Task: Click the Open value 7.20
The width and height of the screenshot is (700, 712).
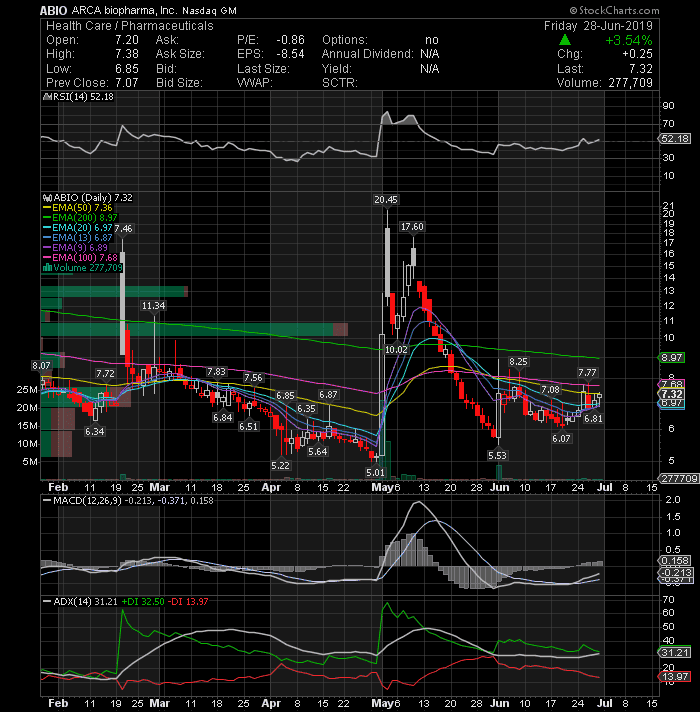Action: (x=127, y=40)
